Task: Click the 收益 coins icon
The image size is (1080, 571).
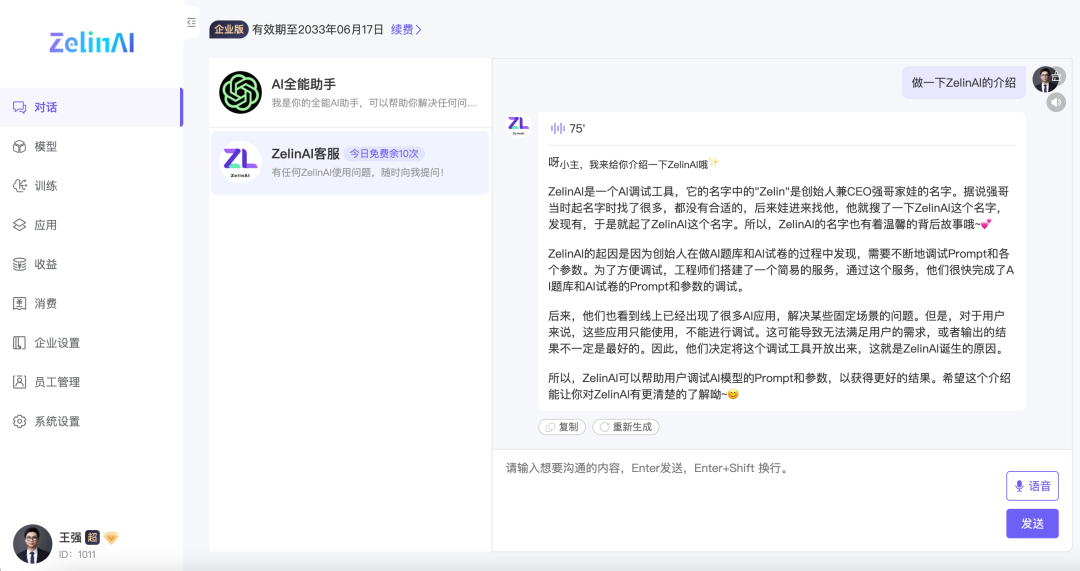Action: [x=19, y=264]
